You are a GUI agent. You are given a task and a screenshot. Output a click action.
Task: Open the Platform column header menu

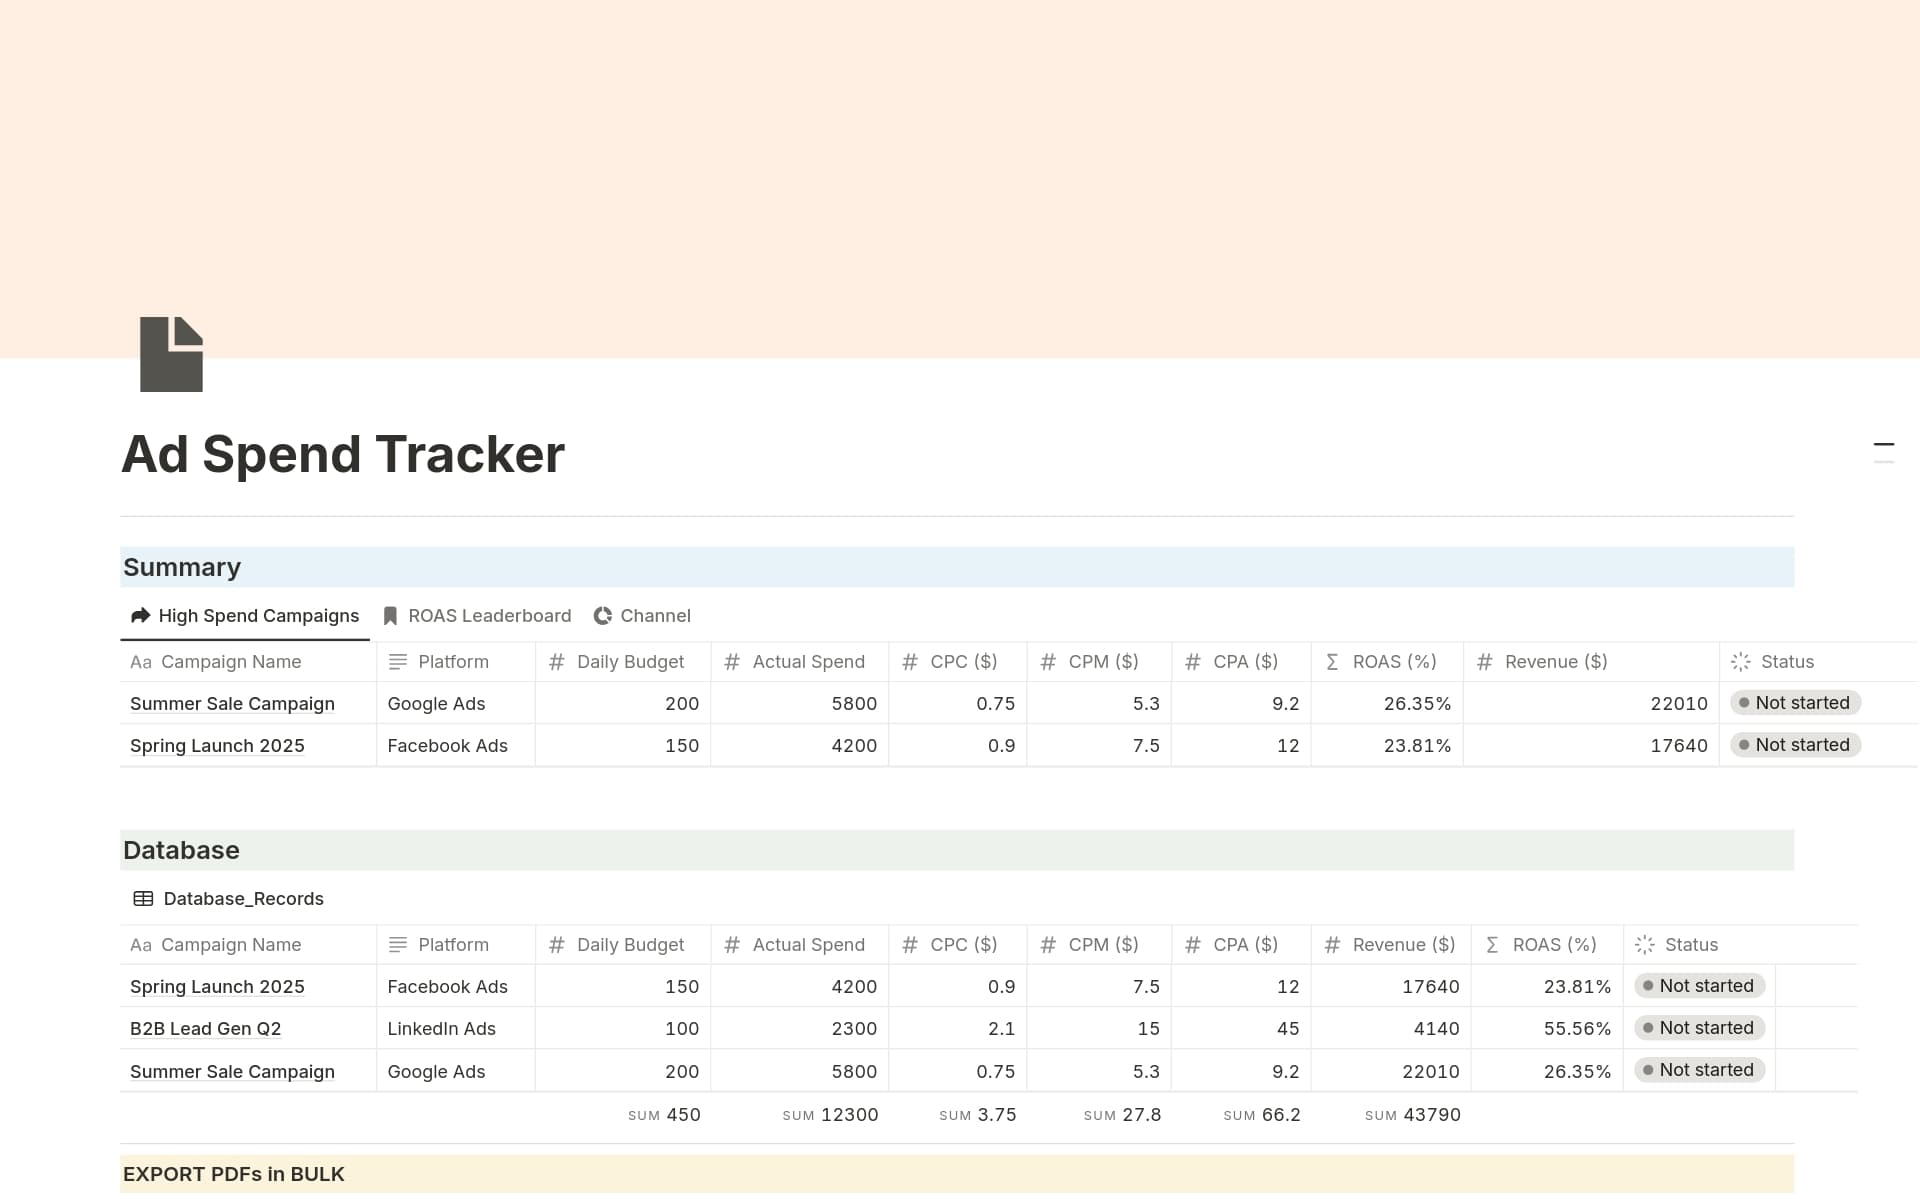[x=453, y=661]
